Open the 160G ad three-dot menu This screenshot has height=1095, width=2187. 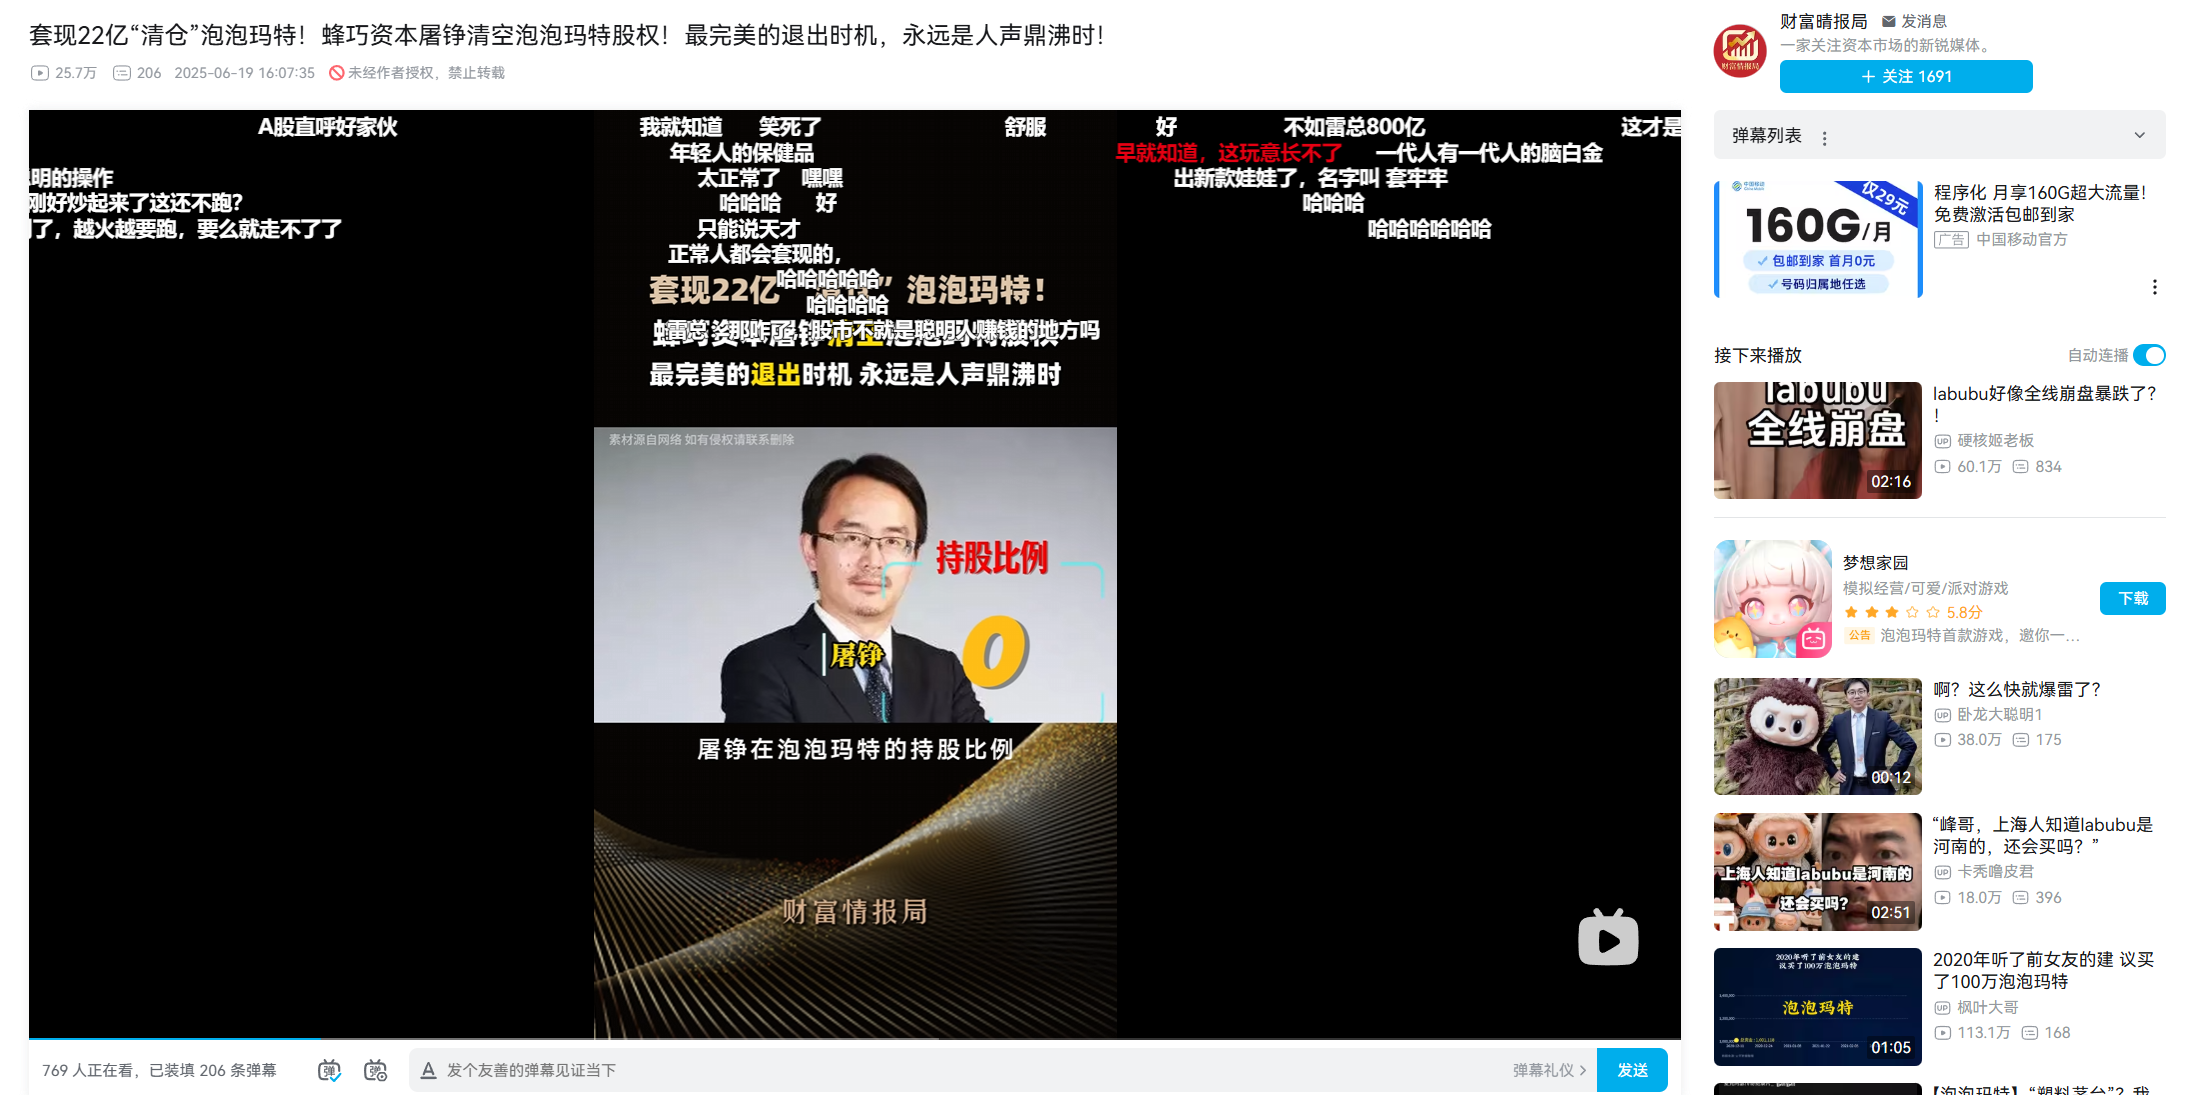(x=2154, y=287)
